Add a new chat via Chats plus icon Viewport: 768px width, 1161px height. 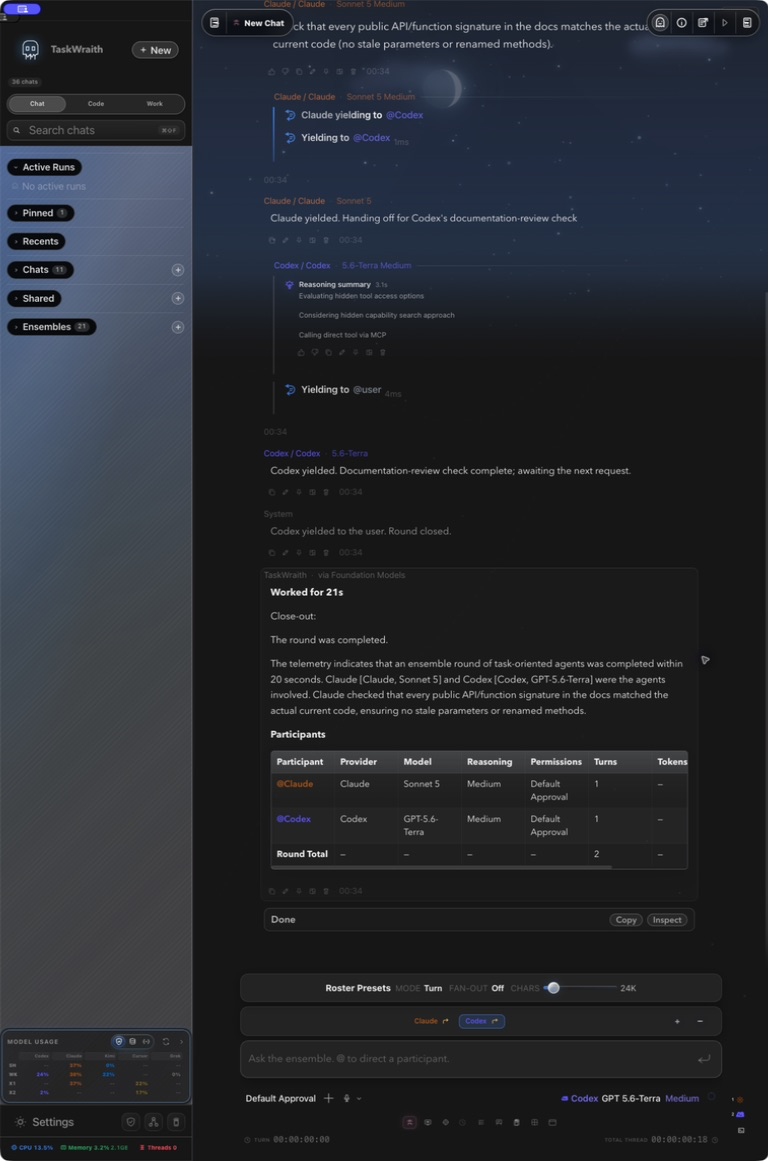pyautogui.click(x=178, y=270)
